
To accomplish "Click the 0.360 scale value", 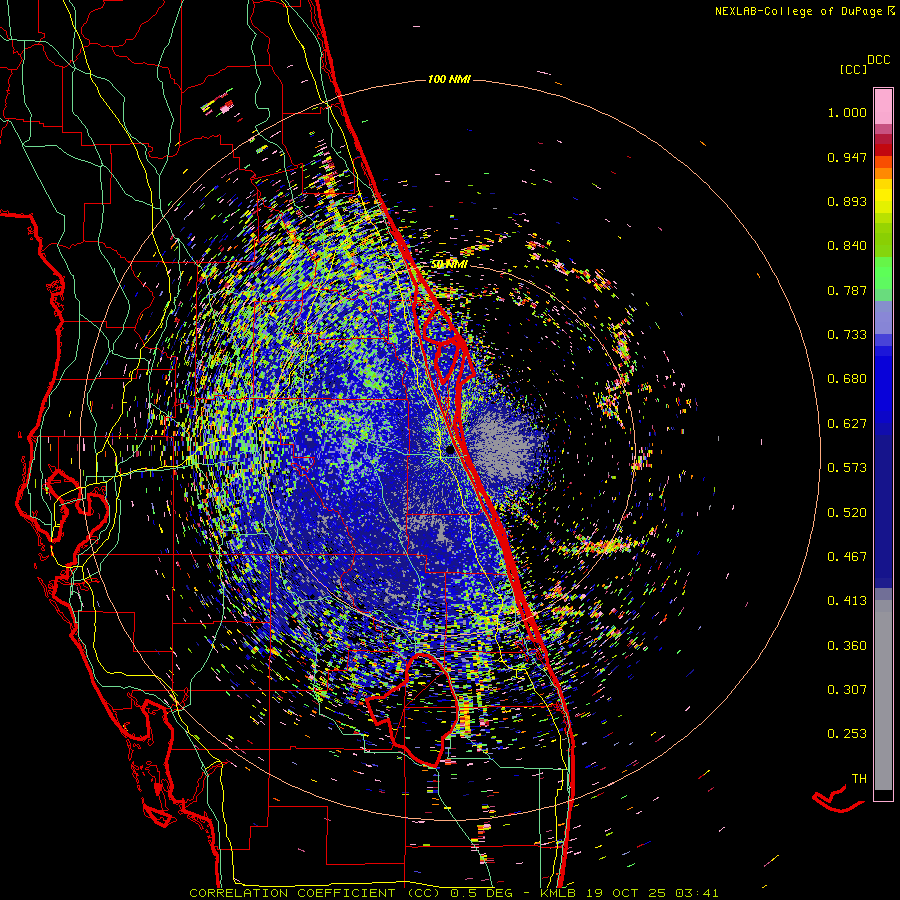I will click(847, 646).
